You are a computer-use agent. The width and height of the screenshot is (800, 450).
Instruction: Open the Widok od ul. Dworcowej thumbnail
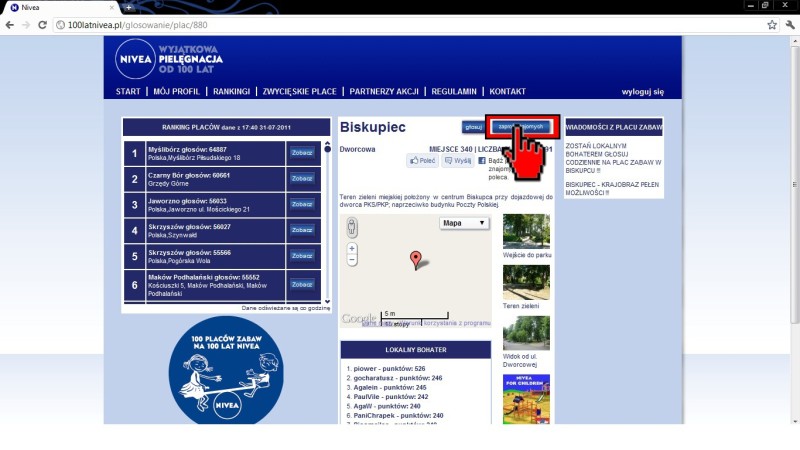click(x=526, y=333)
